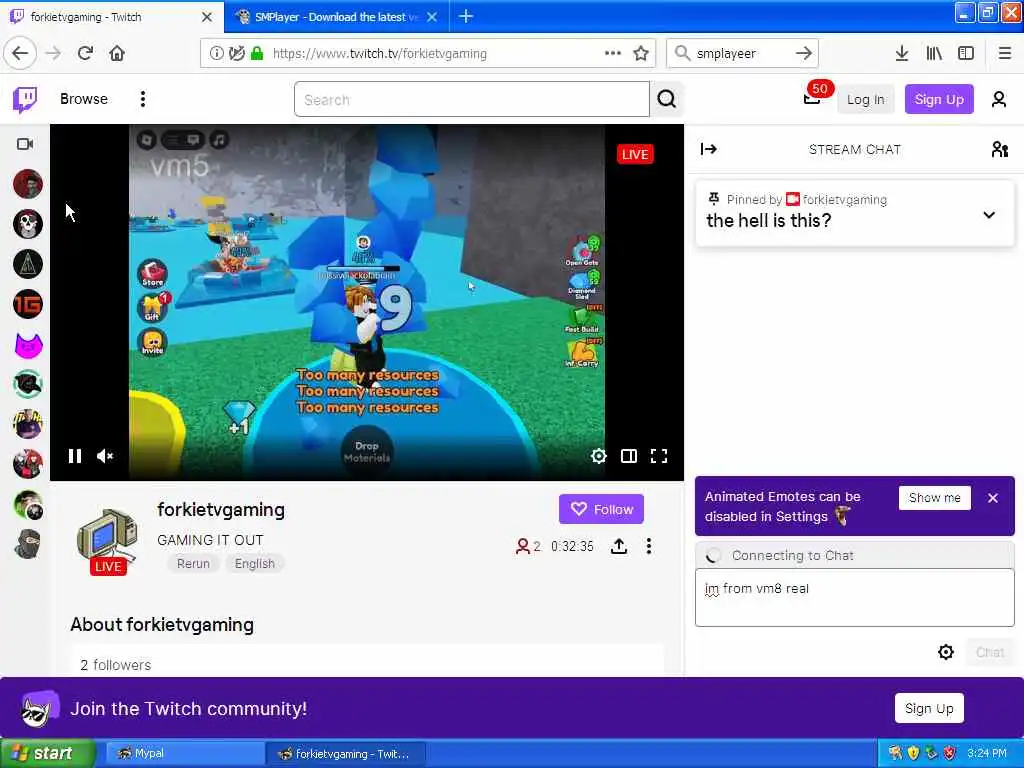Click the Twitch search input field
The width and height of the screenshot is (1024, 768).
[472, 99]
